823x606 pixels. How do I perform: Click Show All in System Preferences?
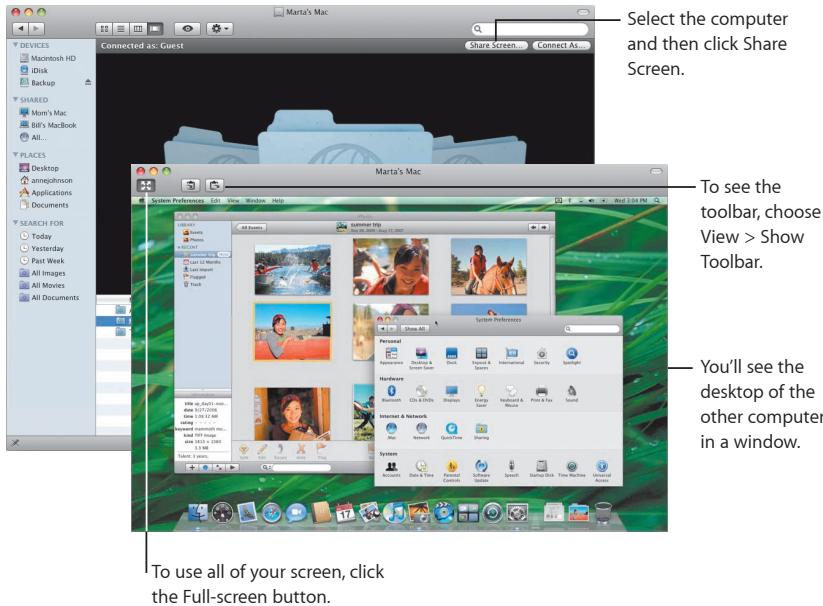[x=415, y=328]
